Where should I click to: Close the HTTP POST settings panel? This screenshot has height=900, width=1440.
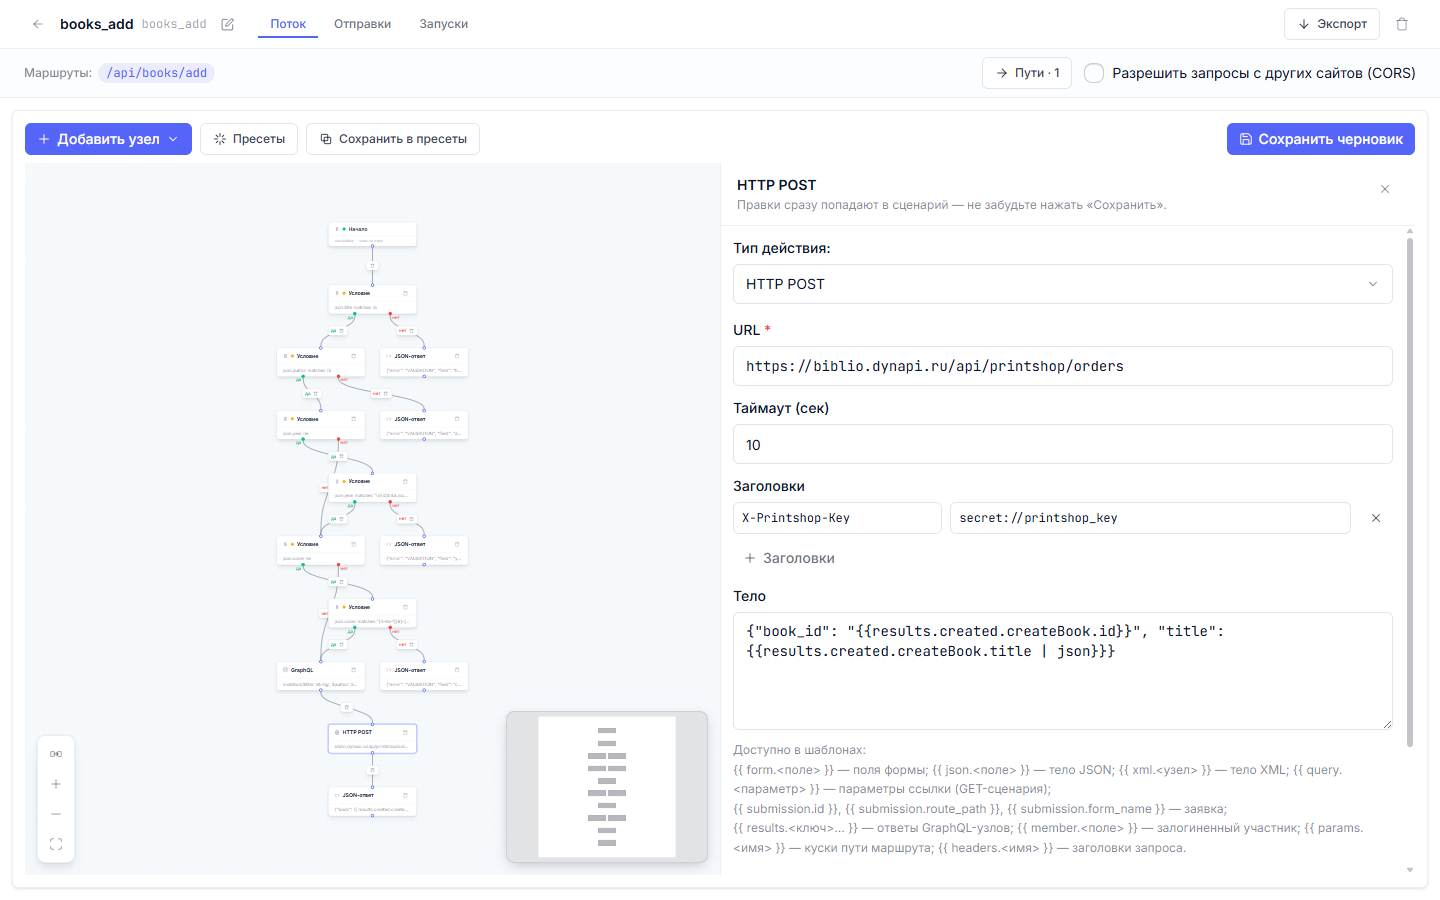(x=1385, y=189)
